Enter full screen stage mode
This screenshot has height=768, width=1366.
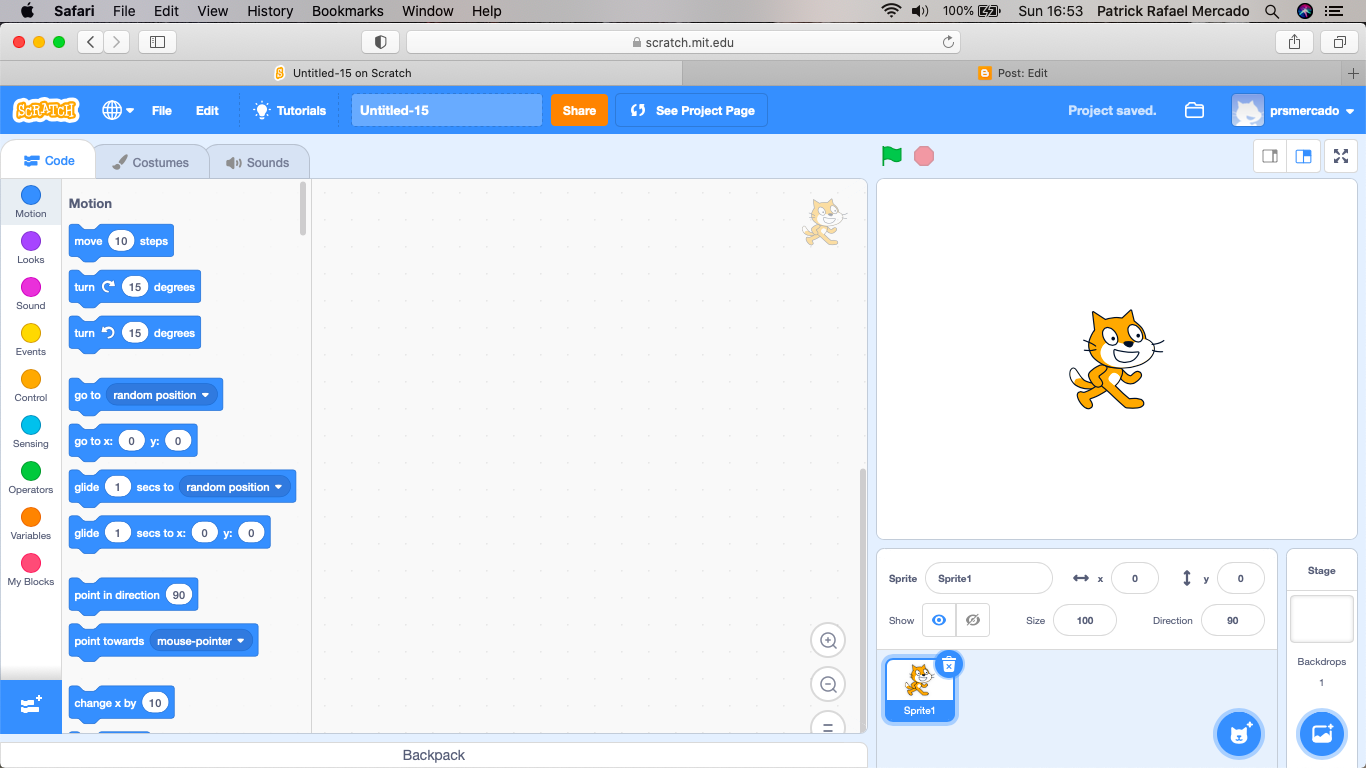[1341, 156]
